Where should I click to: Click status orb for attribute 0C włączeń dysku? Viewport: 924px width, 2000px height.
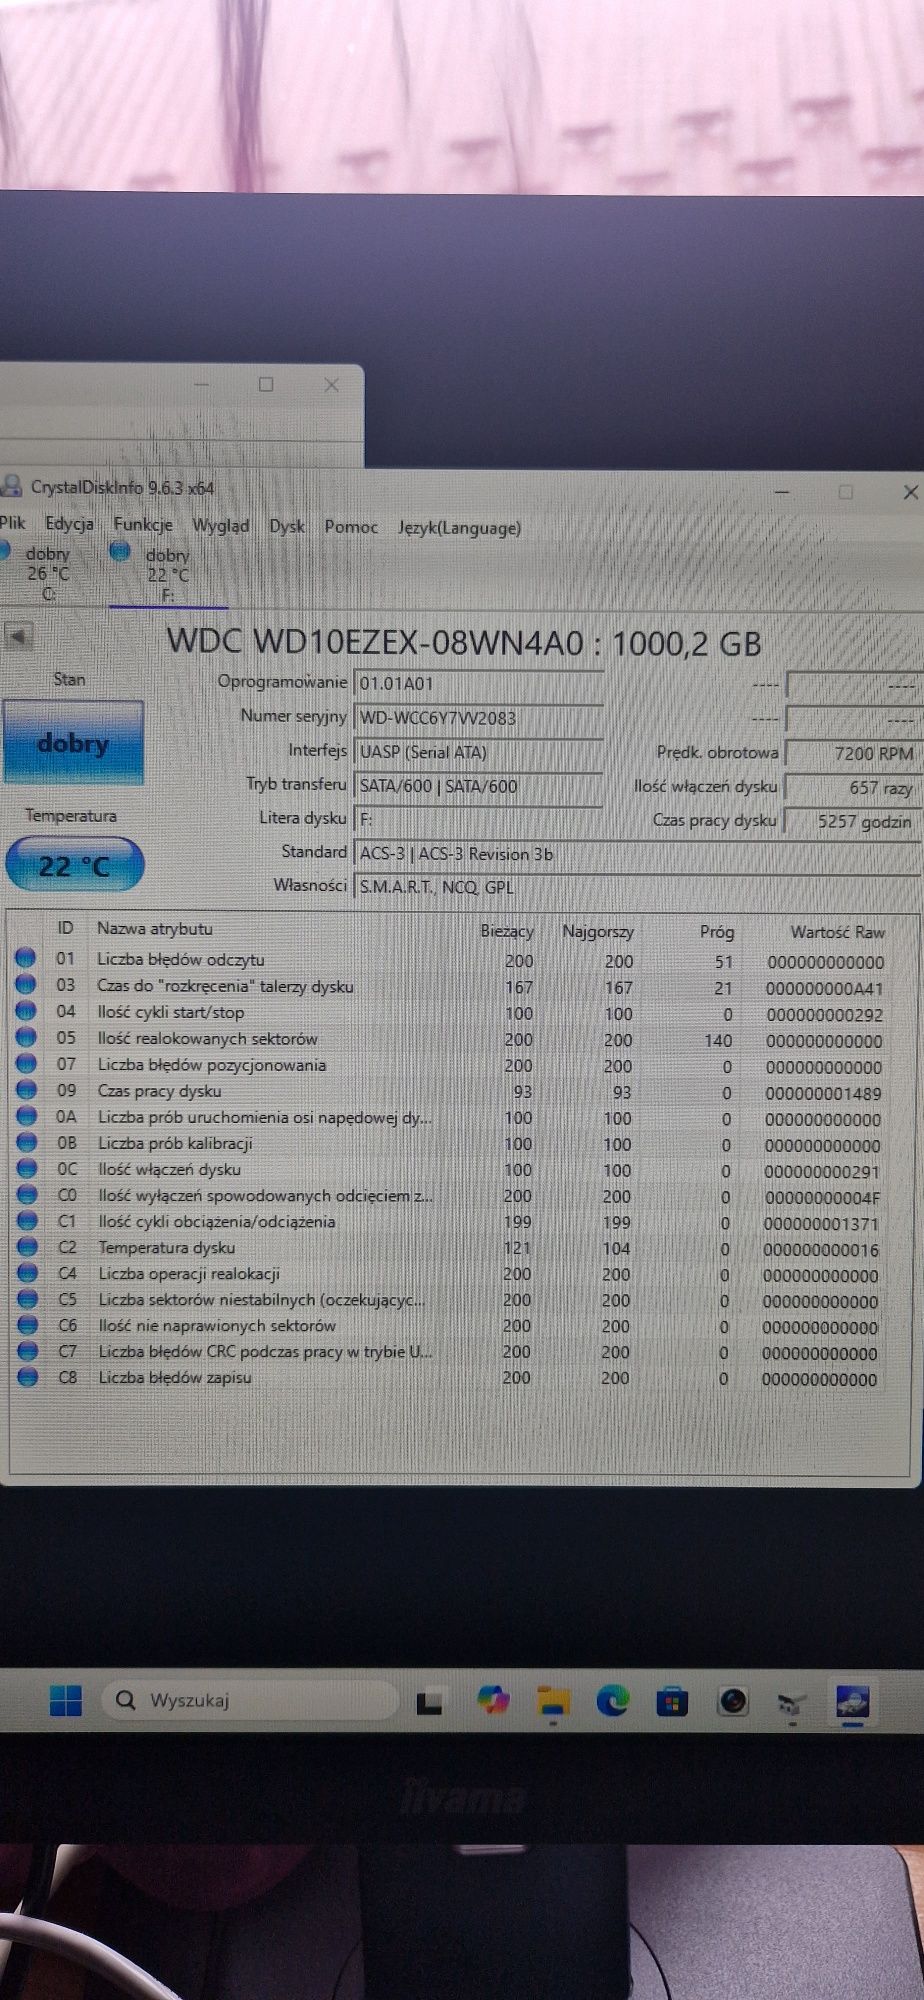pyautogui.click(x=26, y=1168)
